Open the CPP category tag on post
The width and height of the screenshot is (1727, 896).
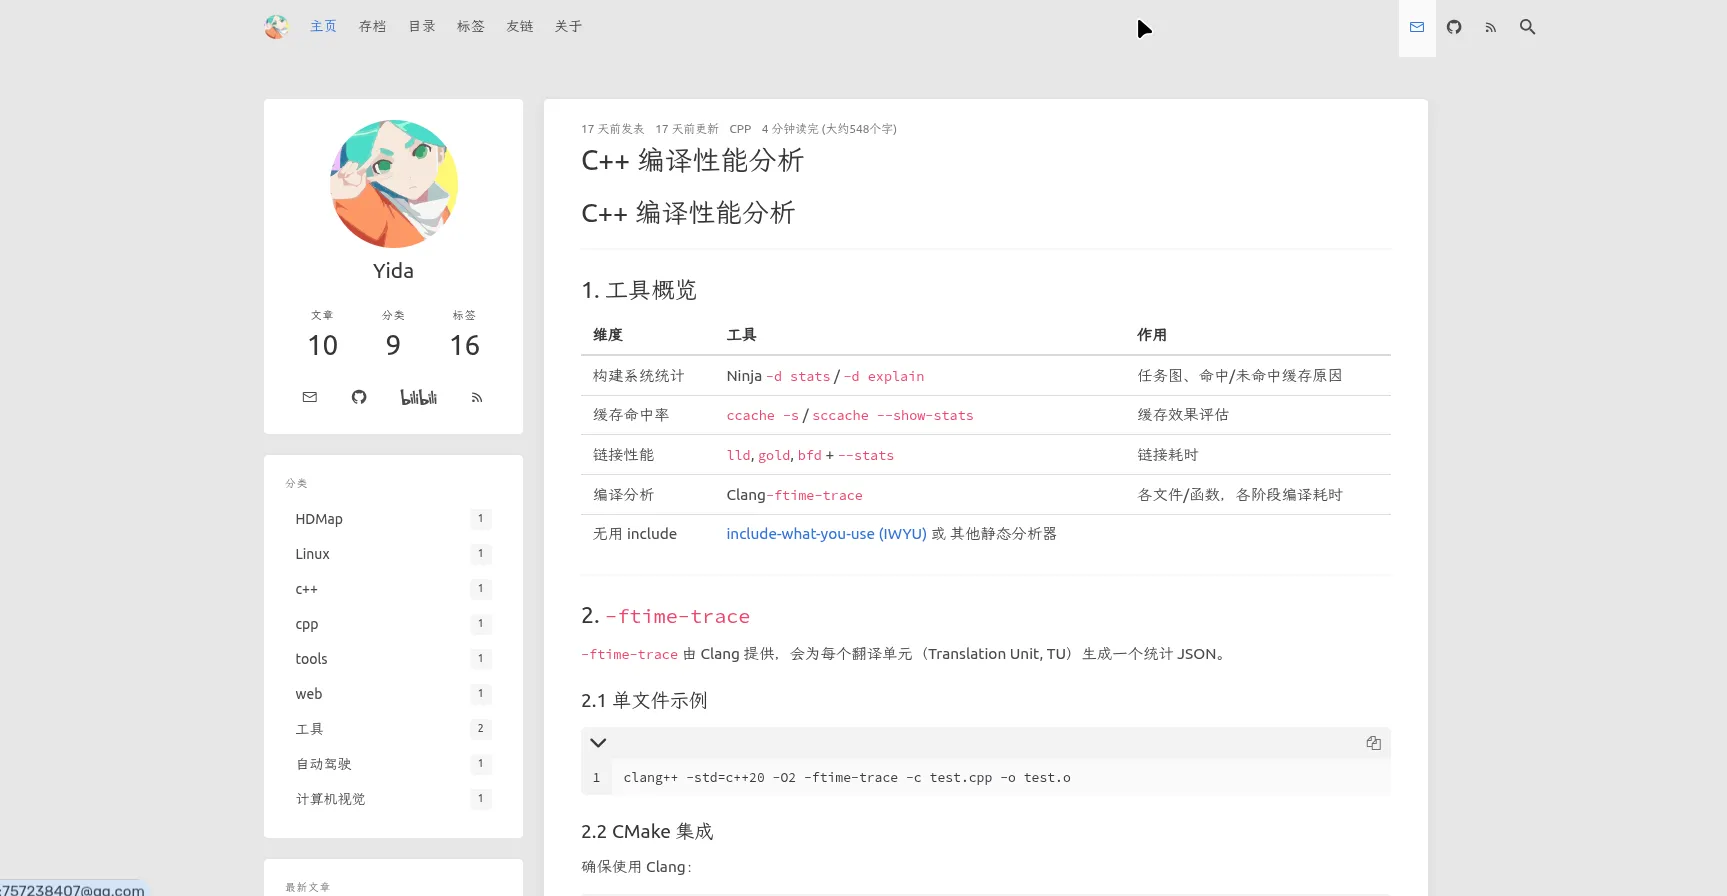pyautogui.click(x=740, y=129)
